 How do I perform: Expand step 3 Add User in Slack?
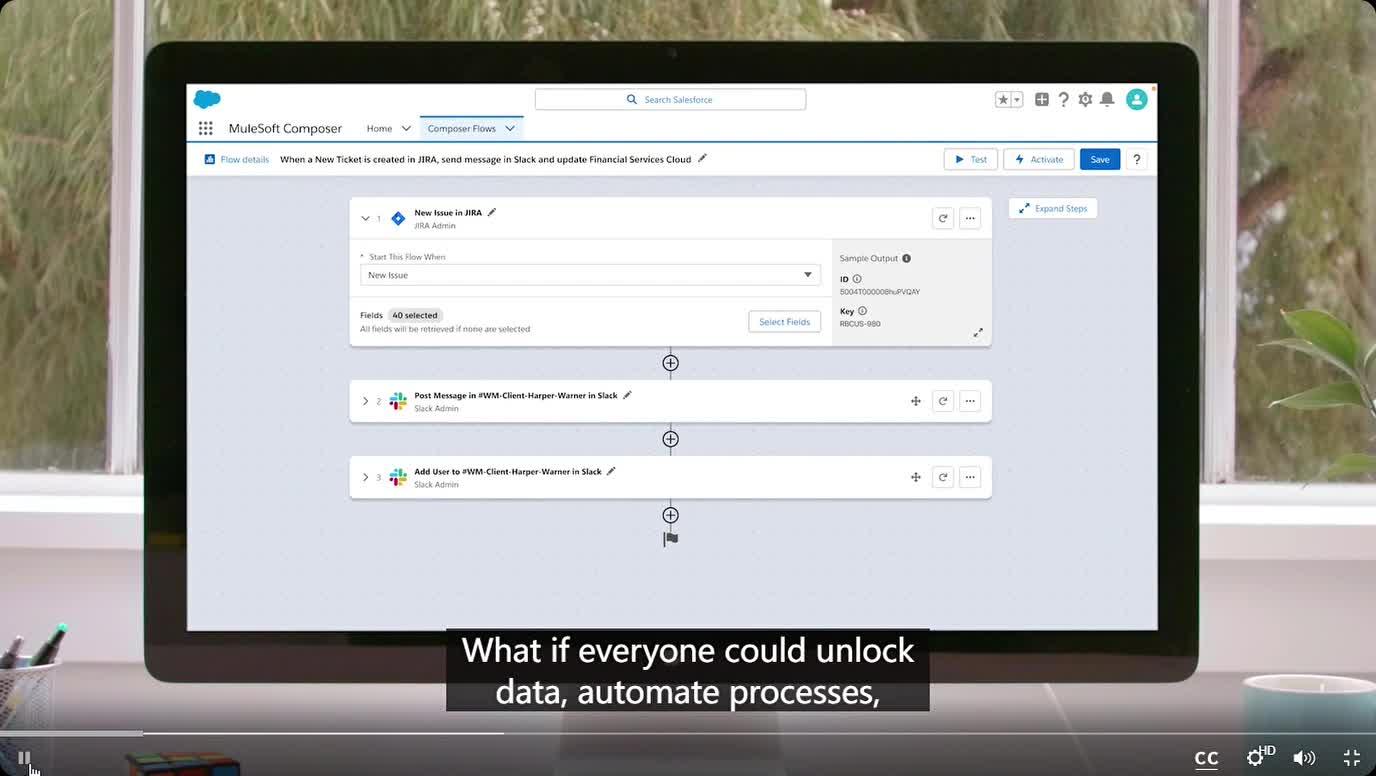(365, 477)
